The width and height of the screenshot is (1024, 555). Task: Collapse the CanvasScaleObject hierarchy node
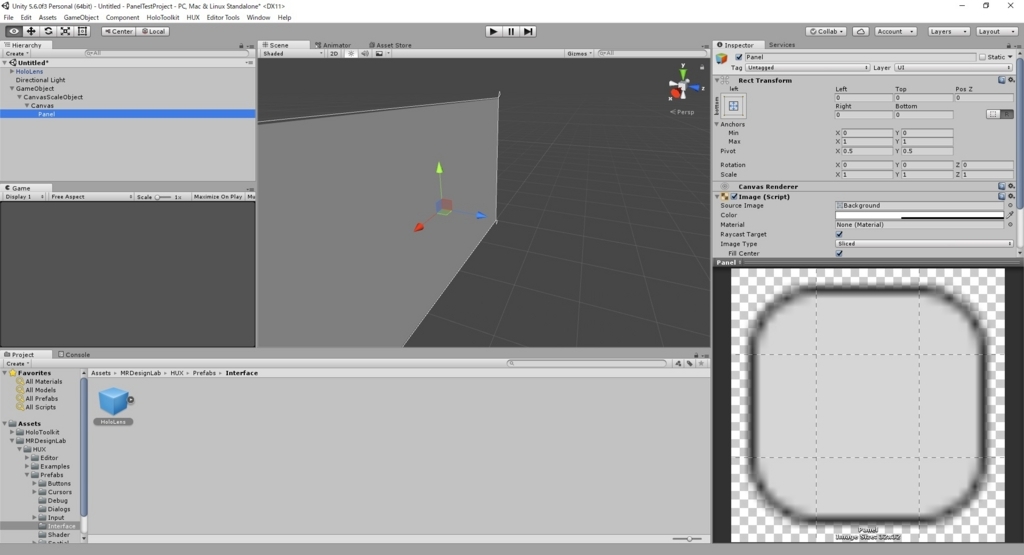[x=20, y=97]
